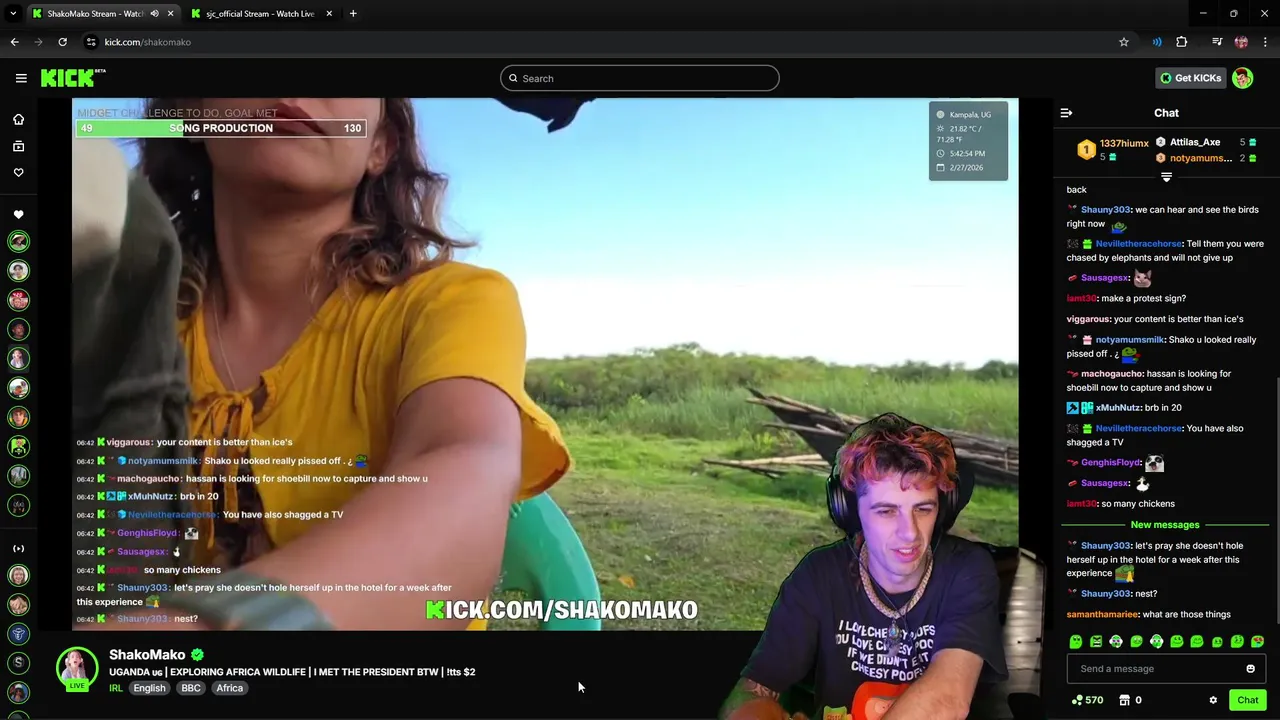1280x720 pixels.
Task: Open the browser profile avatar
Action: 1241,42
